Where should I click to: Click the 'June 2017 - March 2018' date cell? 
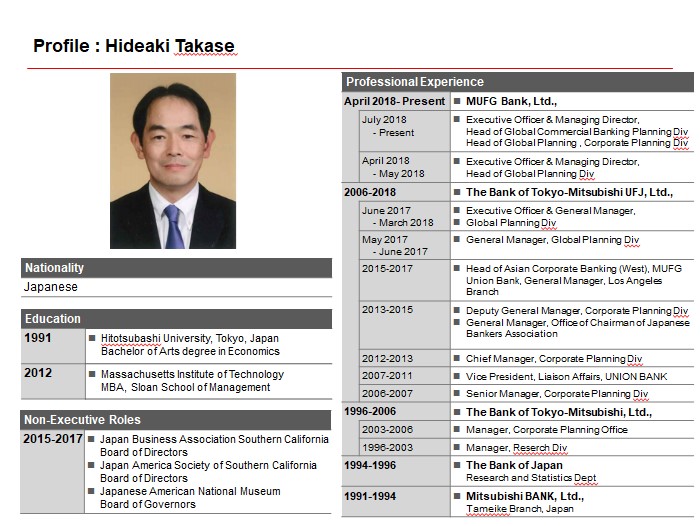click(404, 217)
